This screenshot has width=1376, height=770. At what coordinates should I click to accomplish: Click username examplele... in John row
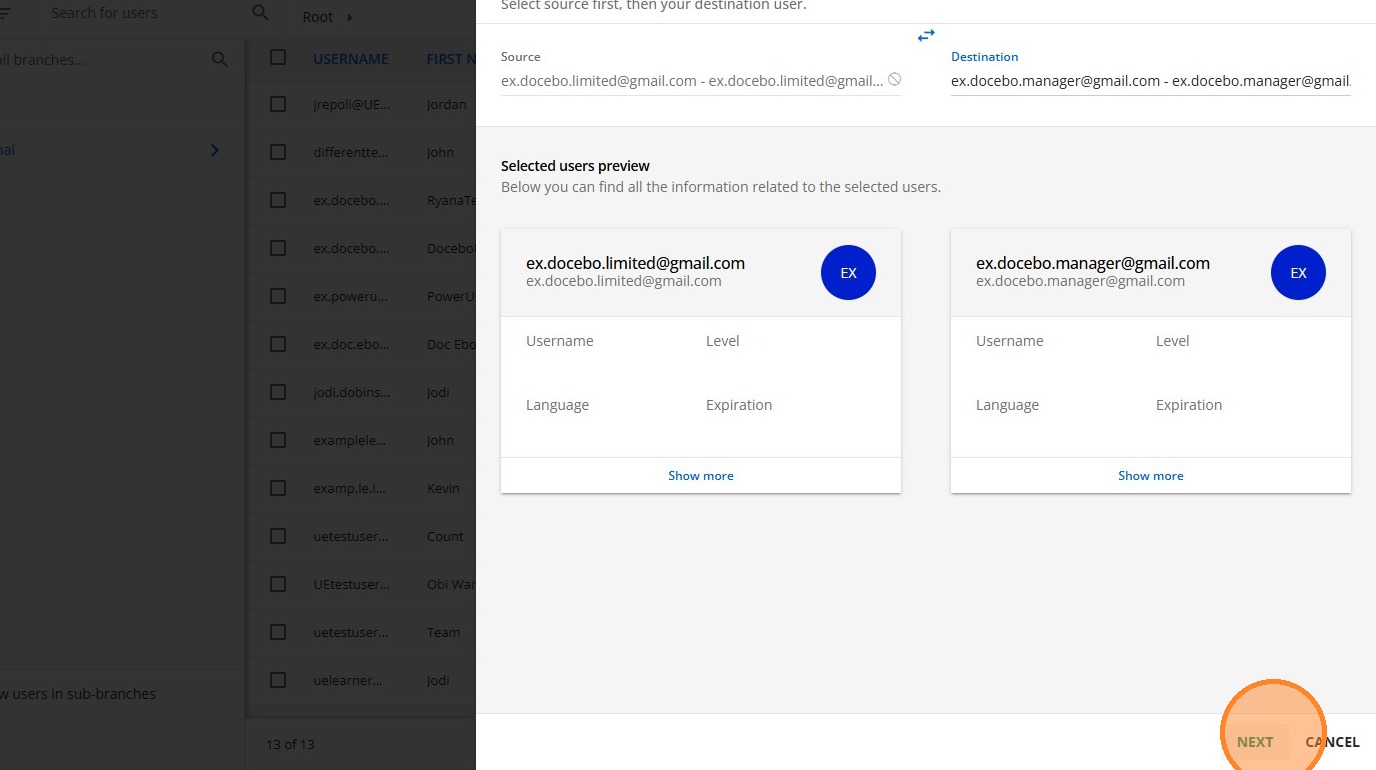349,440
